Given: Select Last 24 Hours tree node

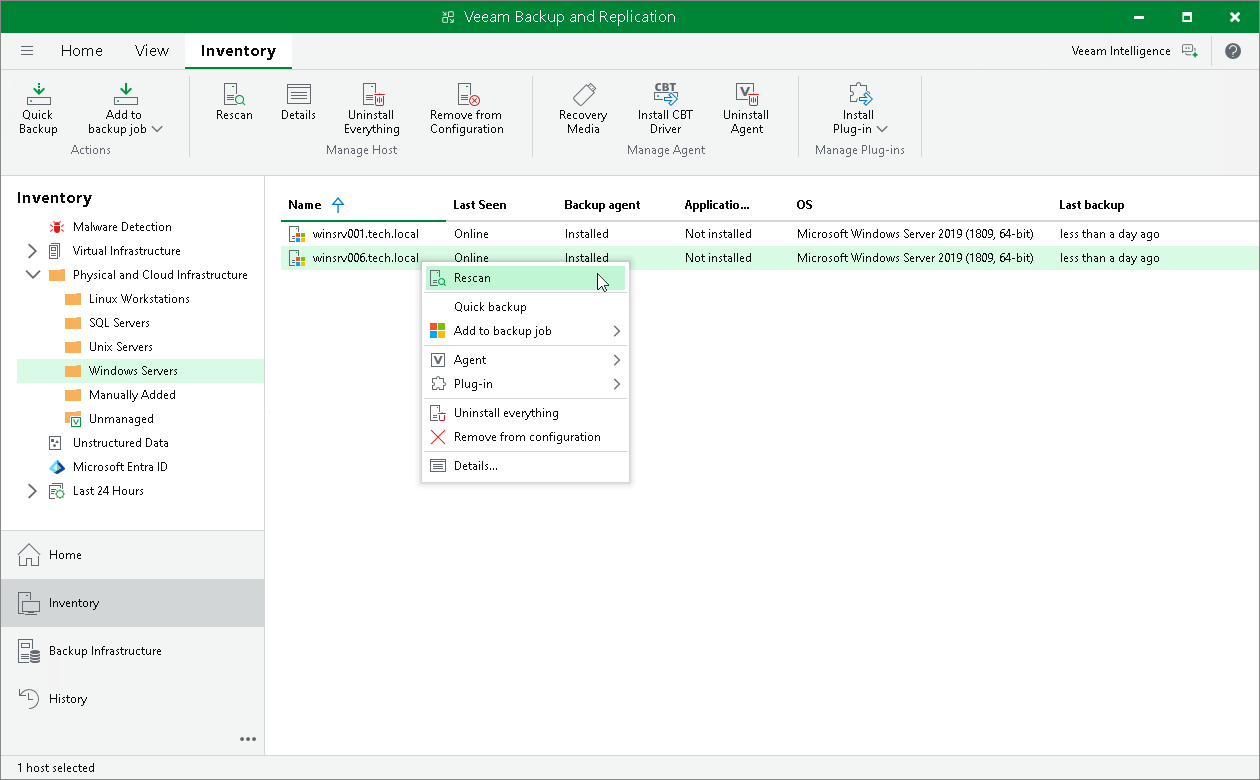Looking at the screenshot, I should tap(108, 491).
